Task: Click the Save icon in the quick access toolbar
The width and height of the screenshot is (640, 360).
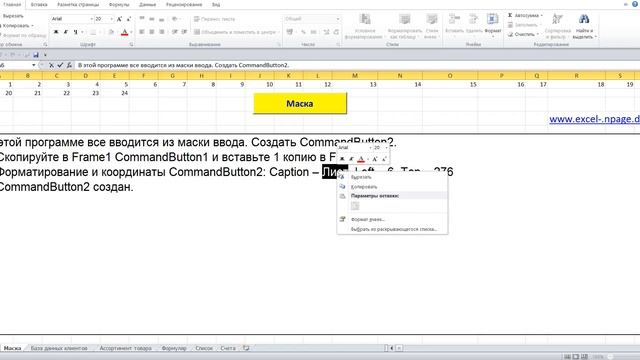Action: (36, 55)
